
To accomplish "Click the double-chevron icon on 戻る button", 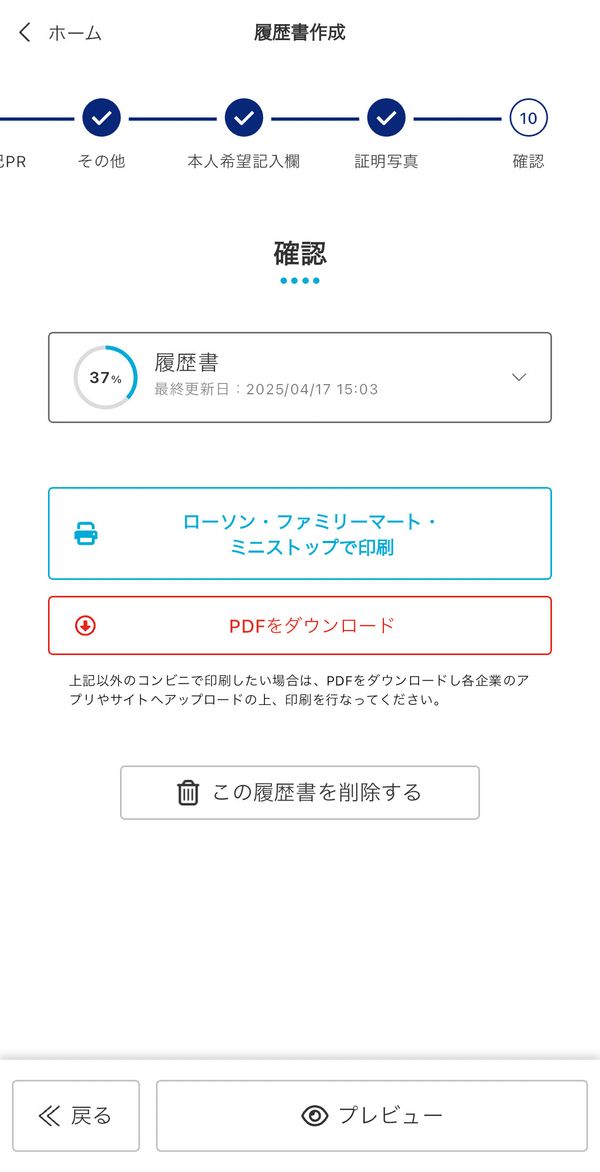I will [49, 1116].
